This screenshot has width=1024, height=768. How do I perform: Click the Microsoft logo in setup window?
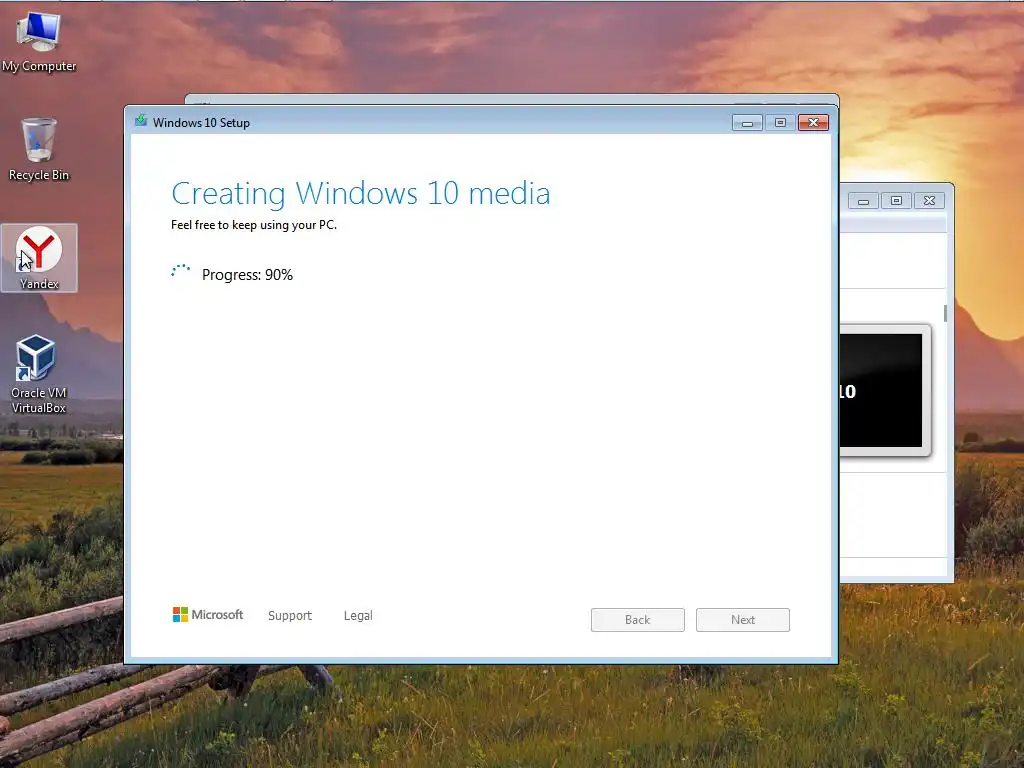point(208,615)
